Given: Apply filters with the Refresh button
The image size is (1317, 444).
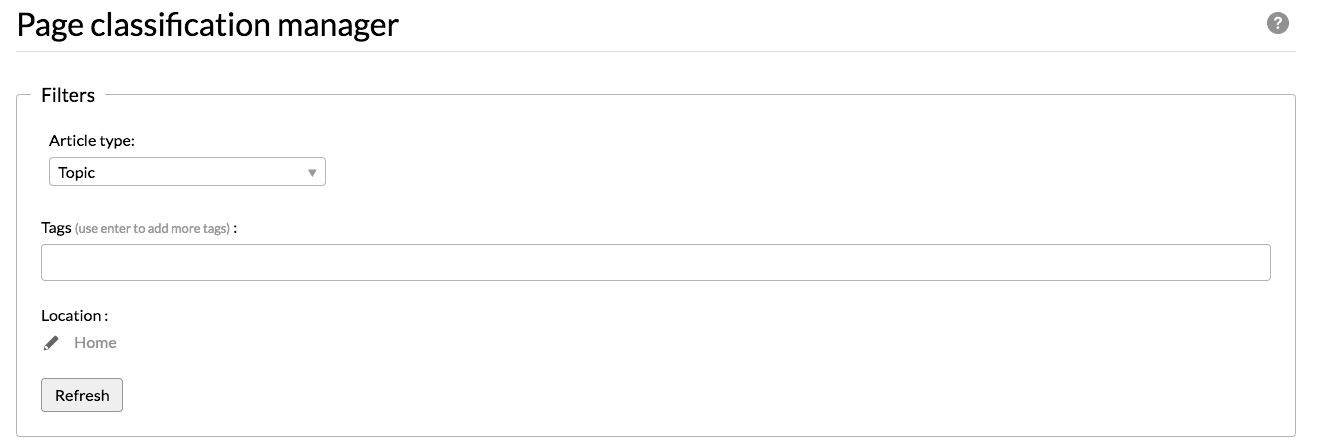Looking at the screenshot, I should point(82,395).
